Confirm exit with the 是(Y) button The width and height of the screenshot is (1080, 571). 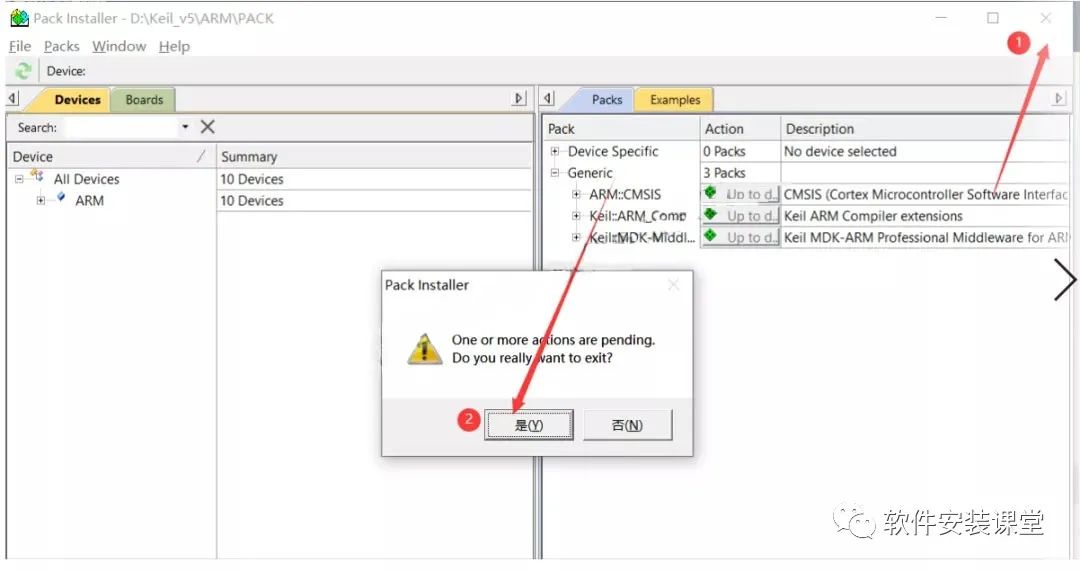click(x=528, y=425)
